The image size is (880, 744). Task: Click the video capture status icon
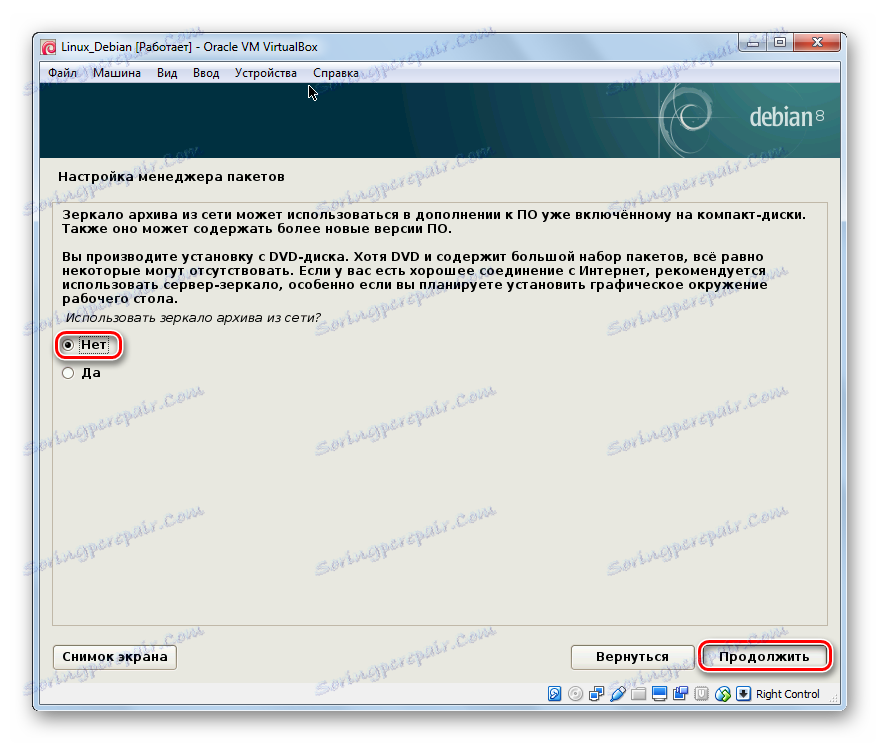(x=681, y=694)
